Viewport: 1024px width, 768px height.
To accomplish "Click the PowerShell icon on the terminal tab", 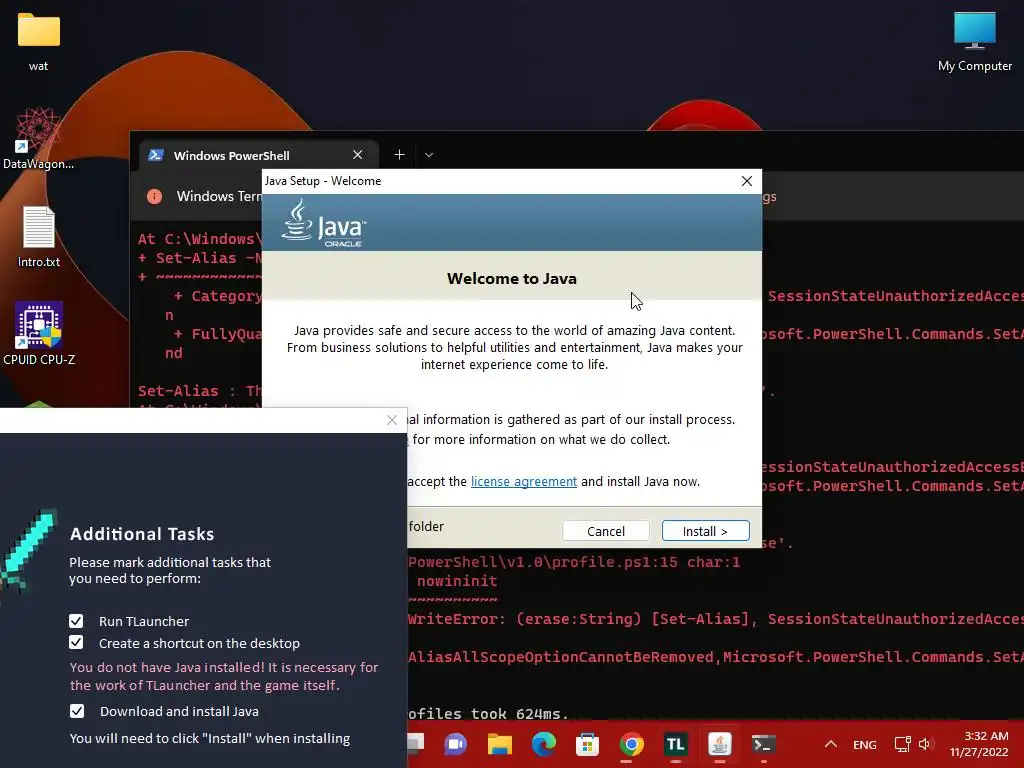I will click(156, 155).
